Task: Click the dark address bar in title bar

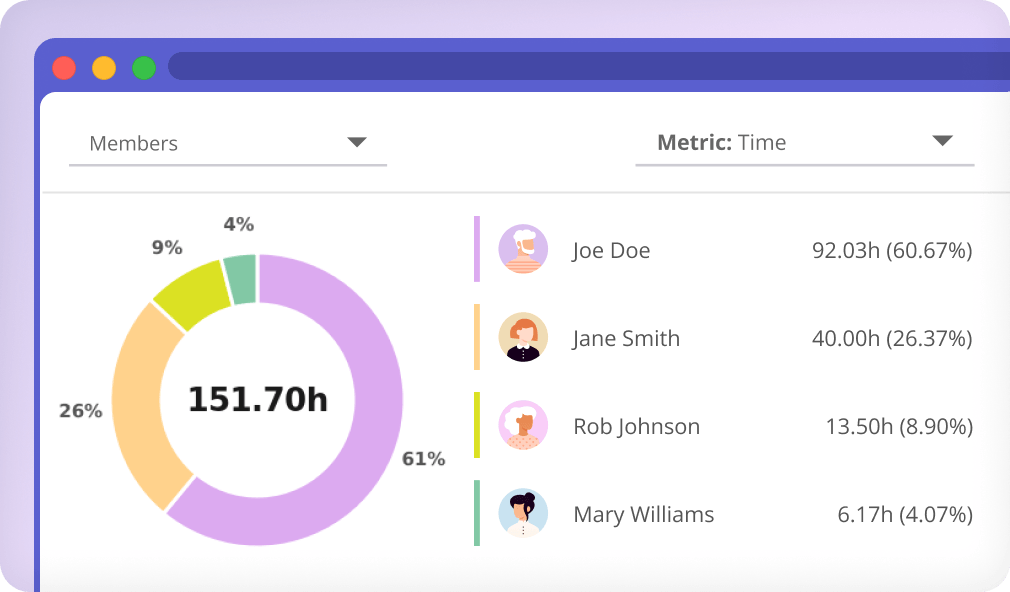Action: pos(589,66)
